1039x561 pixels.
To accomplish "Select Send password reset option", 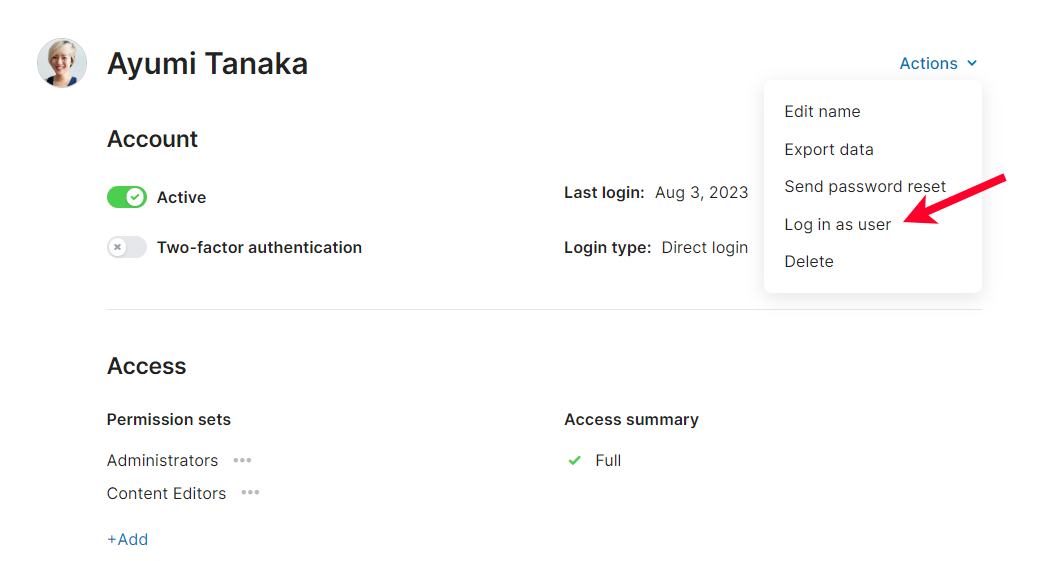I will [864, 186].
